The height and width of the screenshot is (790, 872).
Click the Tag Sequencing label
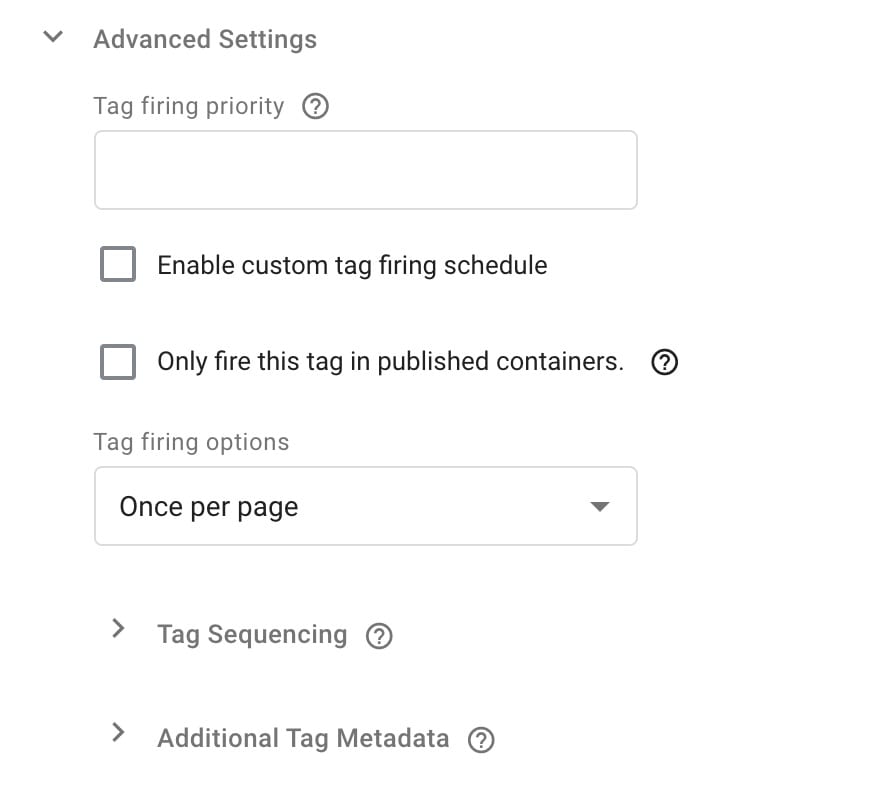(x=252, y=634)
